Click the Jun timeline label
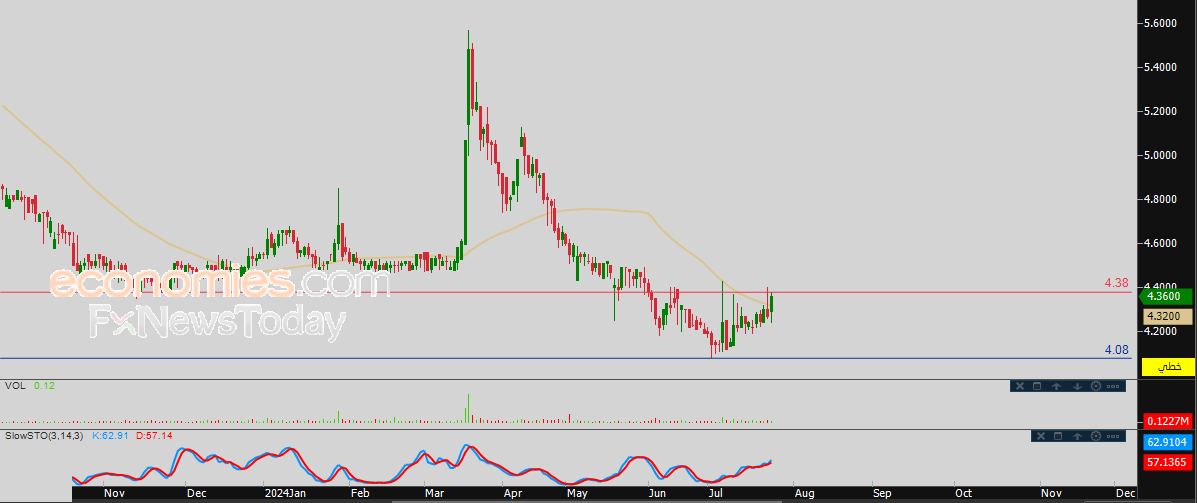The width and height of the screenshot is (1197, 503). (x=657, y=493)
